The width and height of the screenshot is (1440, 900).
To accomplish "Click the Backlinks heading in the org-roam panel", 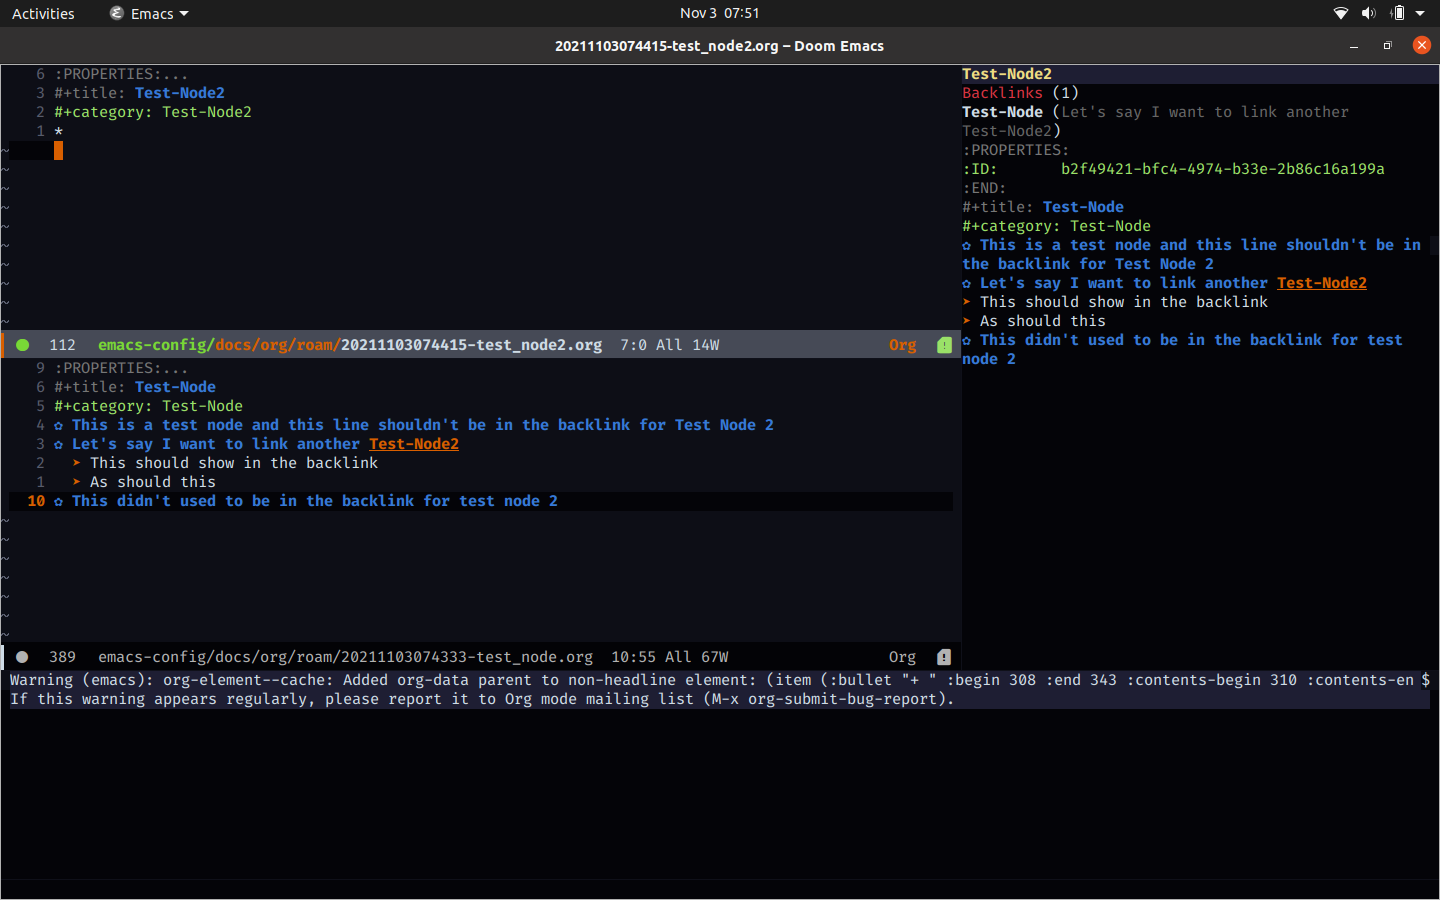I will pos(1002,92).
